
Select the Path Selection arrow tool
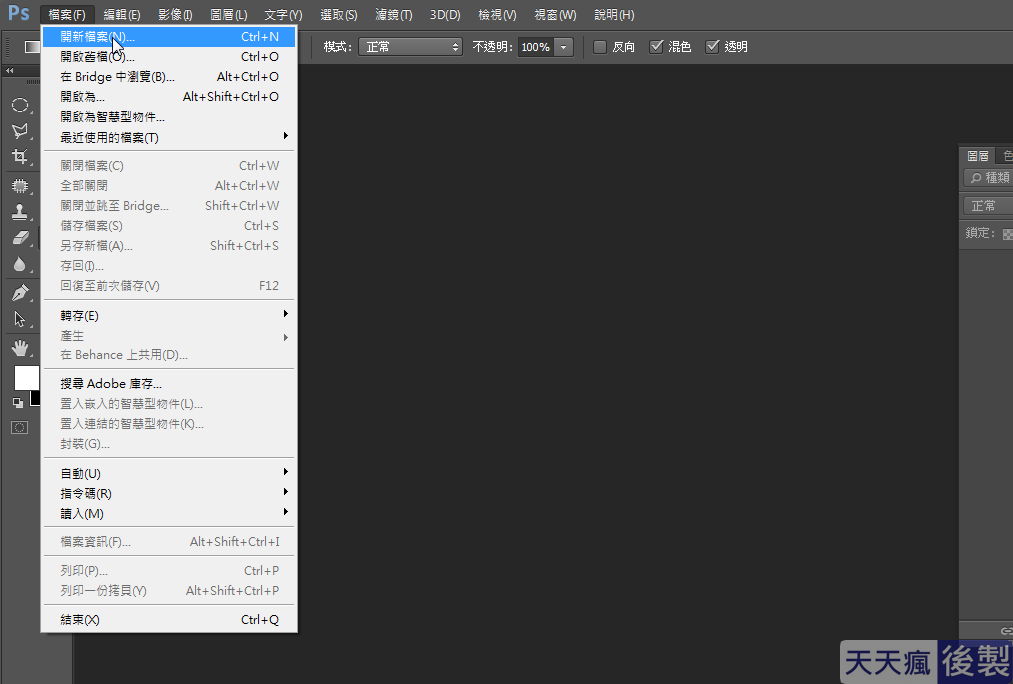tap(20, 319)
